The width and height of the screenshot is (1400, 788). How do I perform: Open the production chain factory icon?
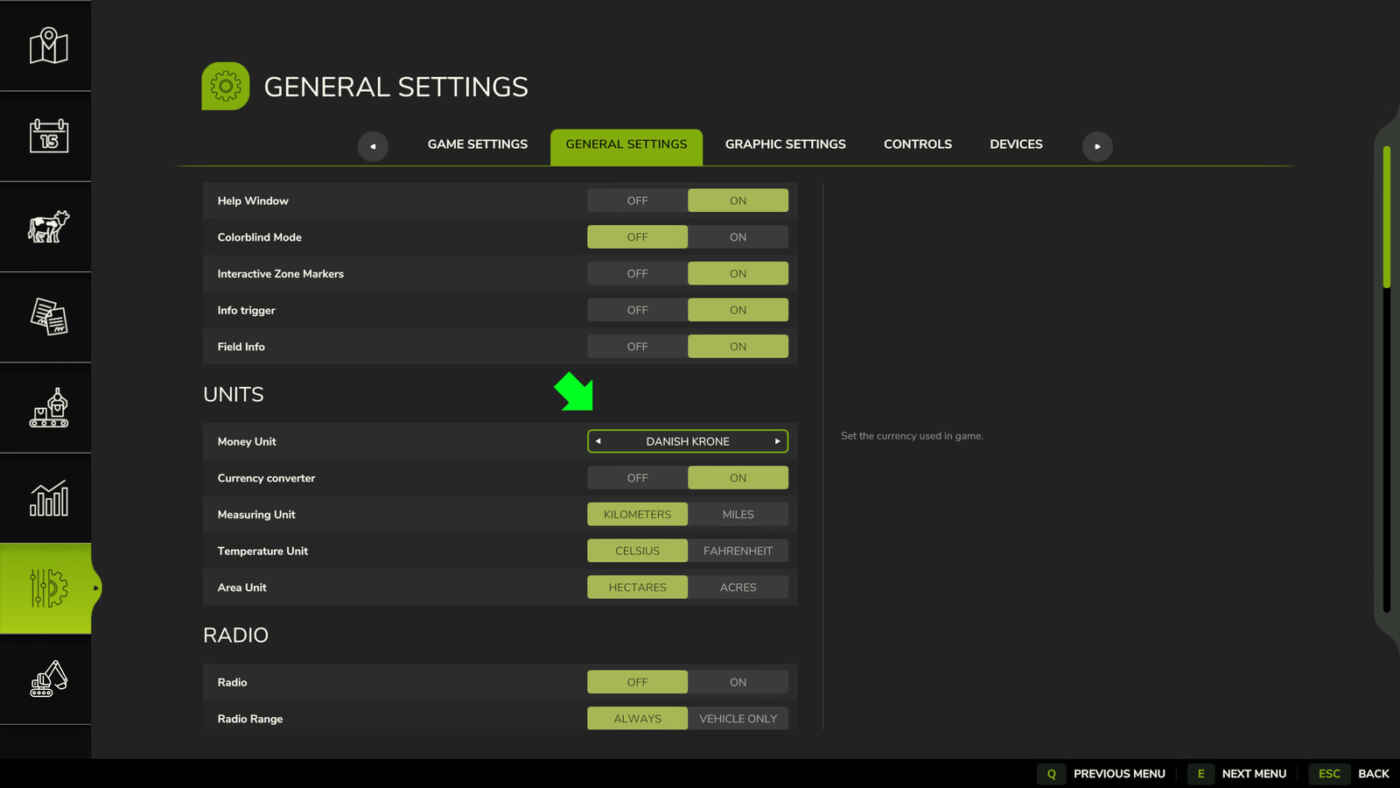click(x=47, y=408)
